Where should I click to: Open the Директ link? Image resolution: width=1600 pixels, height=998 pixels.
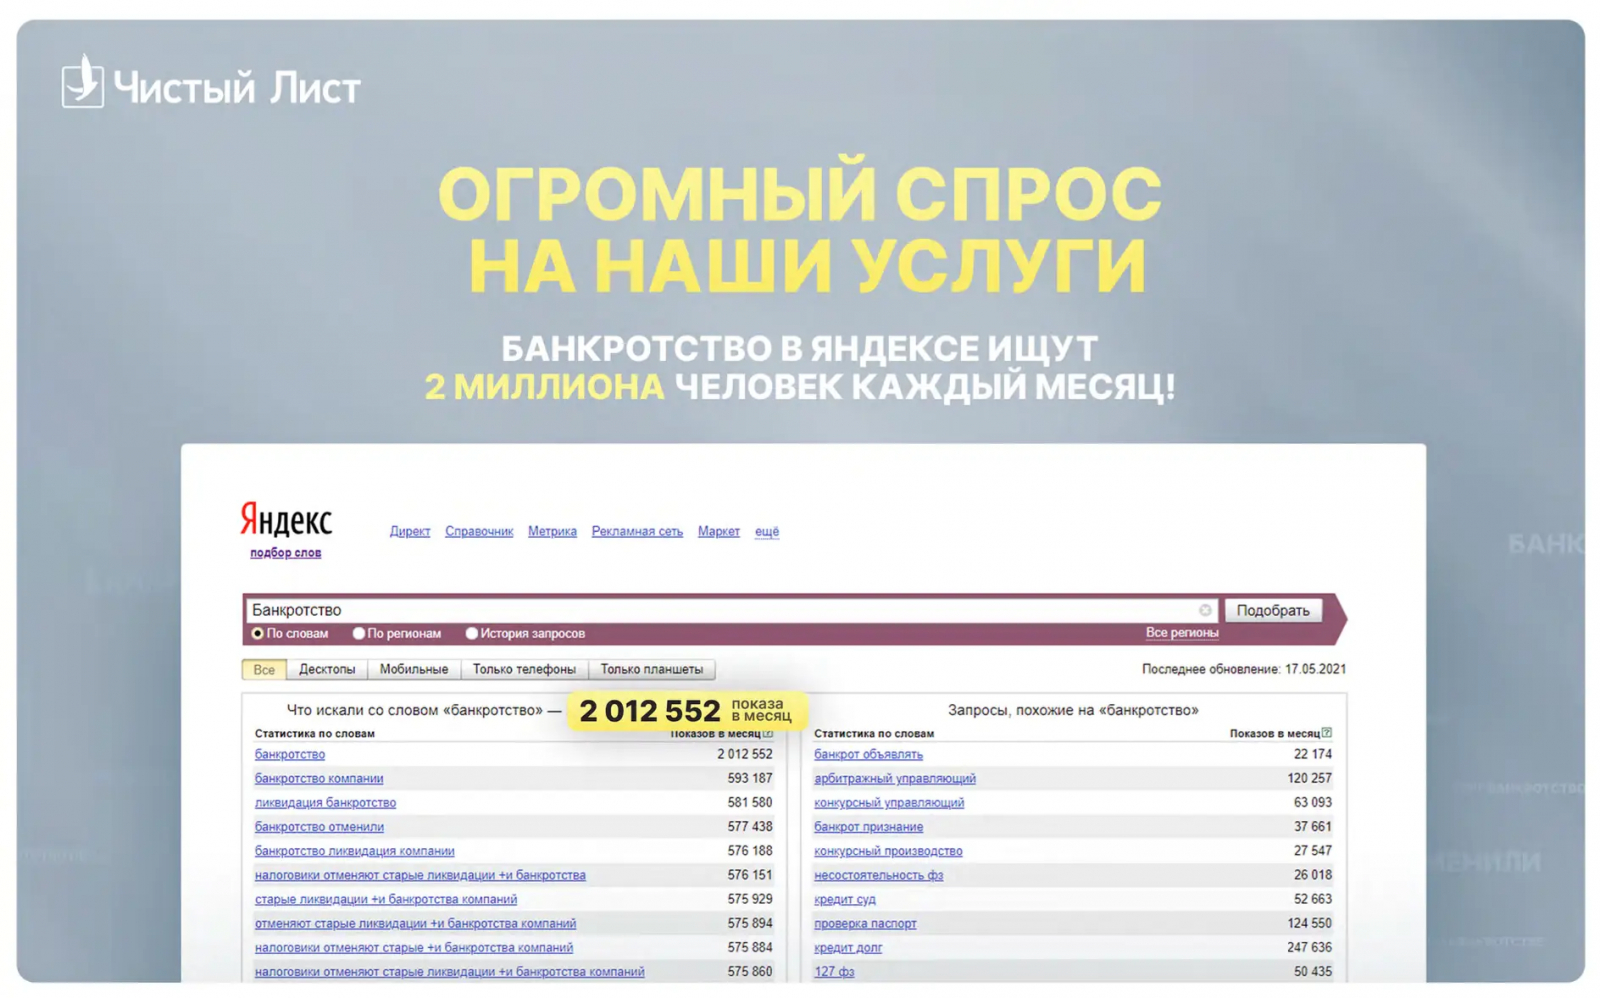pos(410,531)
